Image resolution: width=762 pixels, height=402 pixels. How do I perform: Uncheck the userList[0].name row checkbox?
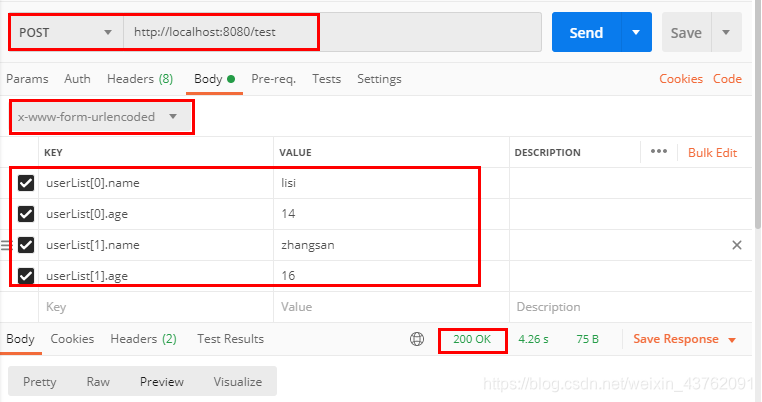[x=26, y=183]
